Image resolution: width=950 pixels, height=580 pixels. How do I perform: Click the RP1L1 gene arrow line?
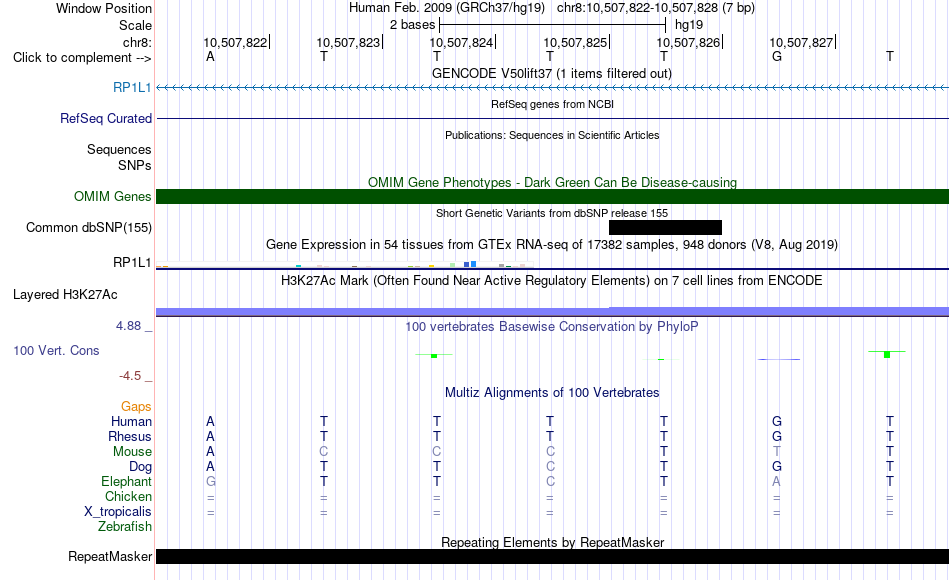(553, 88)
